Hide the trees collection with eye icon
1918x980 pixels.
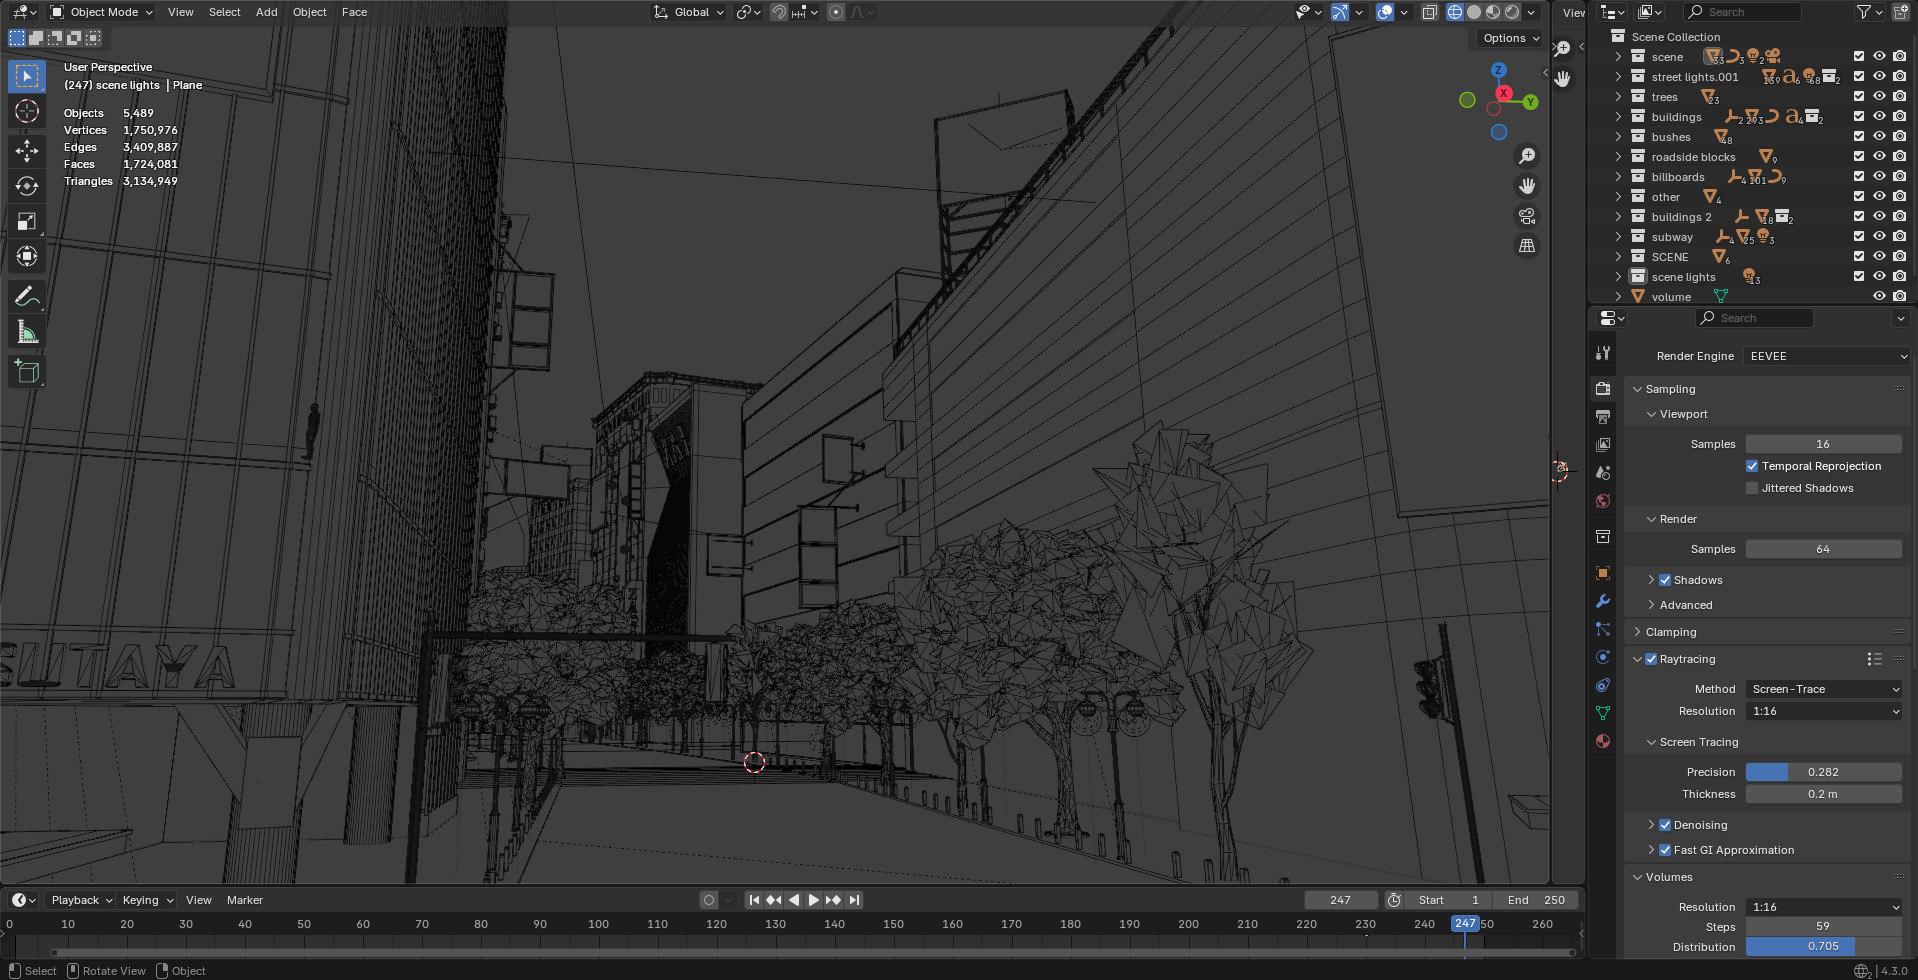(1879, 97)
